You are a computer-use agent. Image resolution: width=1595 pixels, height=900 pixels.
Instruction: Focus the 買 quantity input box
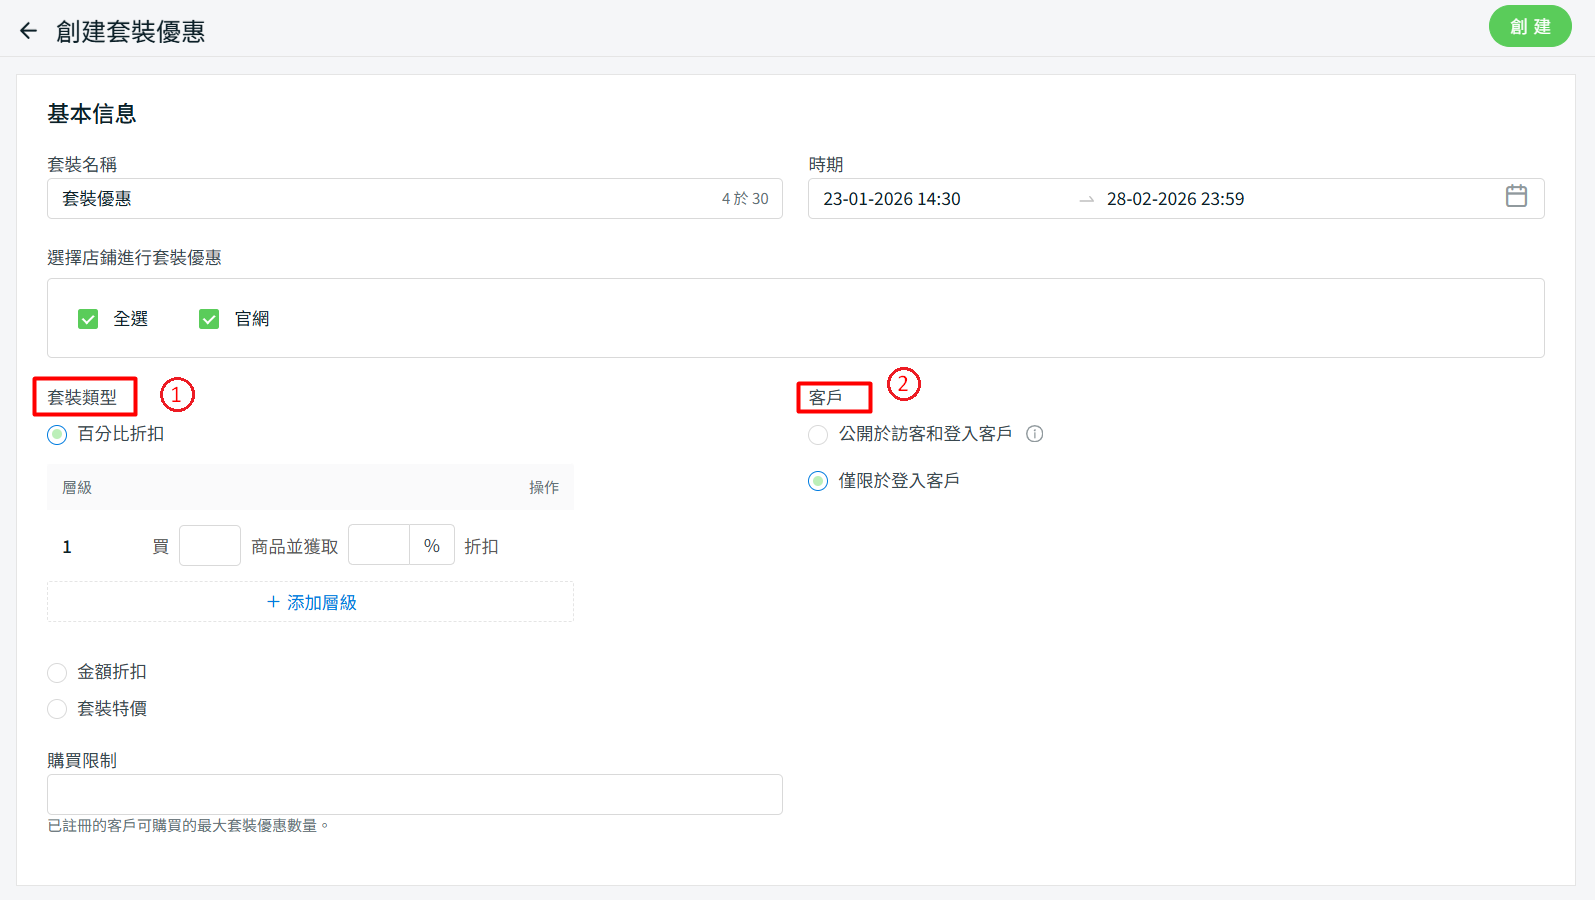tap(210, 546)
